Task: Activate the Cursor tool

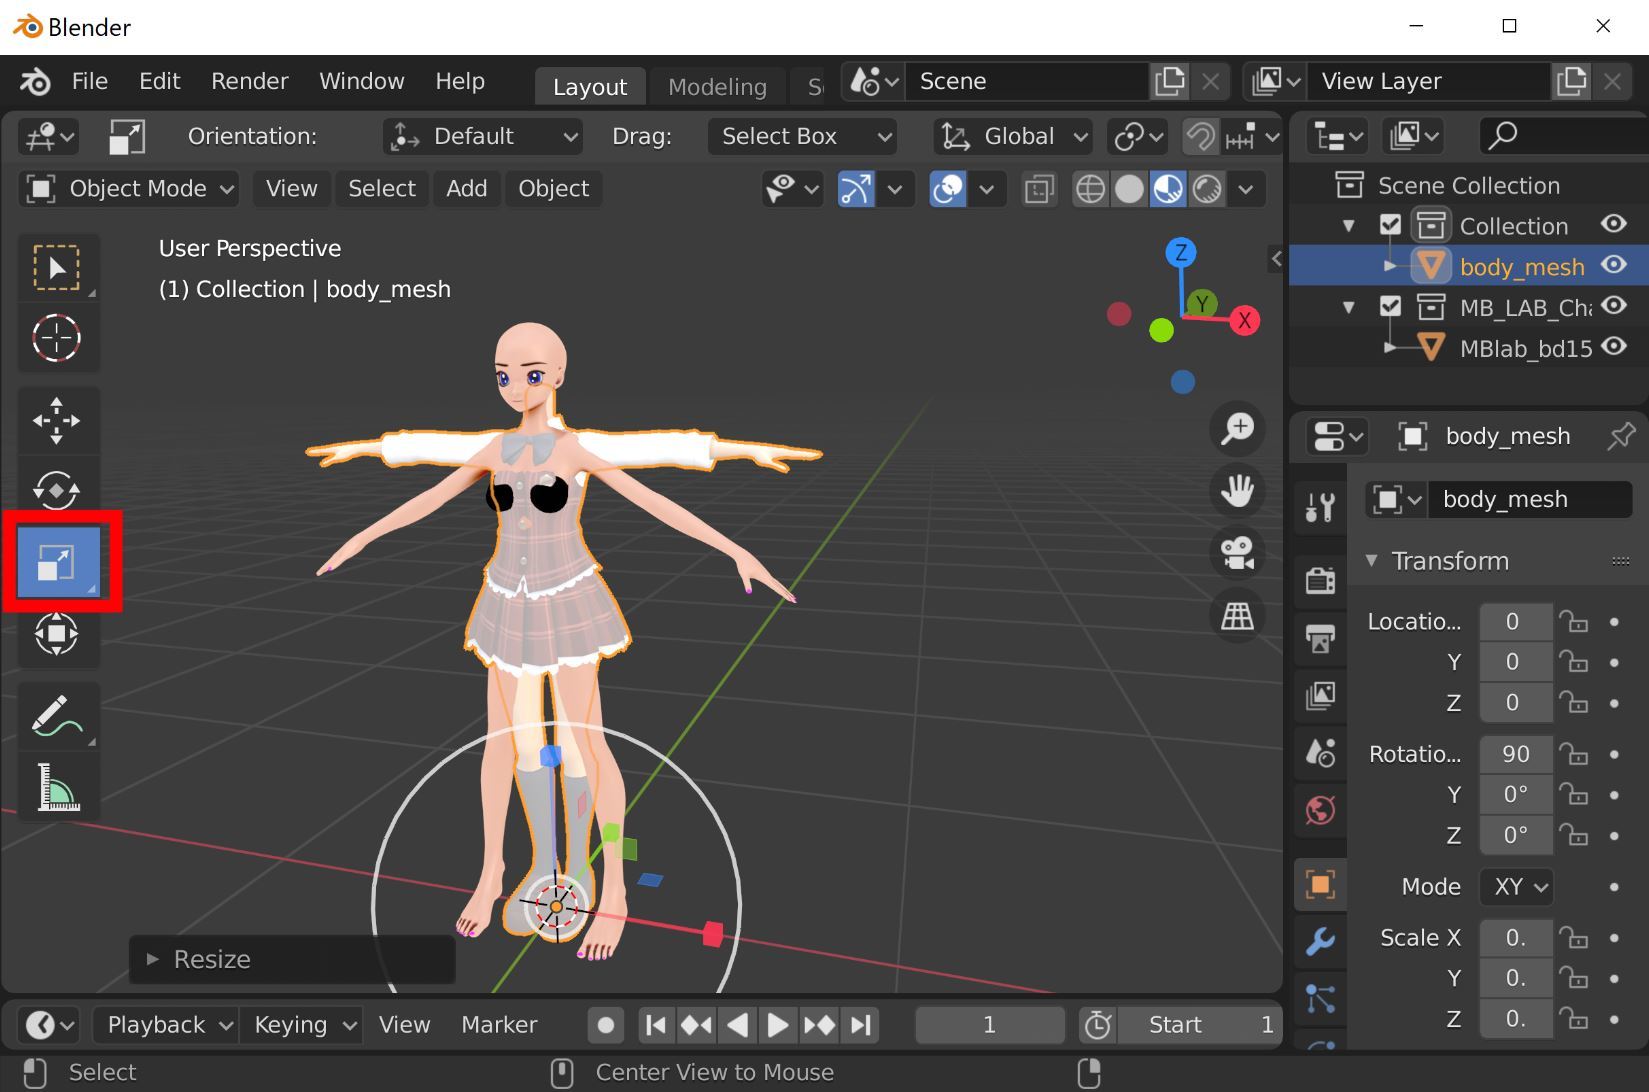Action: [57, 338]
